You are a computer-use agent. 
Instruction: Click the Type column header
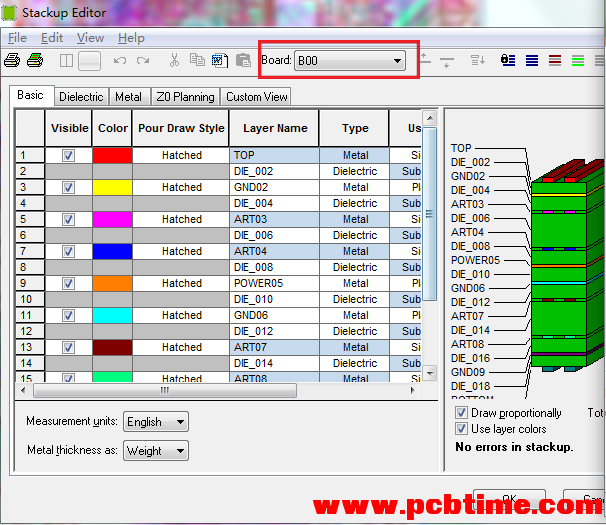pyautogui.click(x=354, y=128)
